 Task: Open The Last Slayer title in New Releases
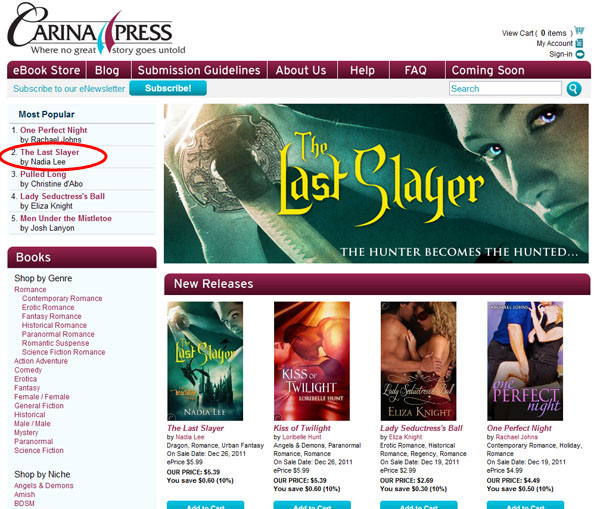pyautogui.click(x=196, y=428)
